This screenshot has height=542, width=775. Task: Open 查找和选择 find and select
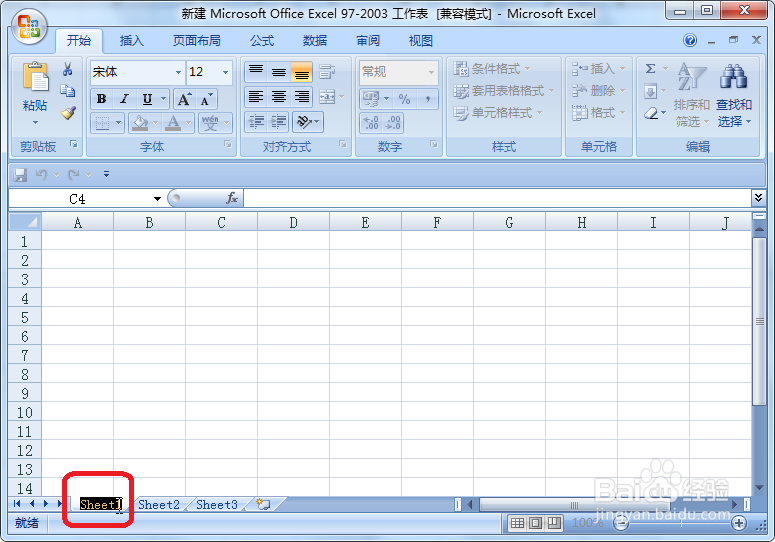(x=734, y=94)
